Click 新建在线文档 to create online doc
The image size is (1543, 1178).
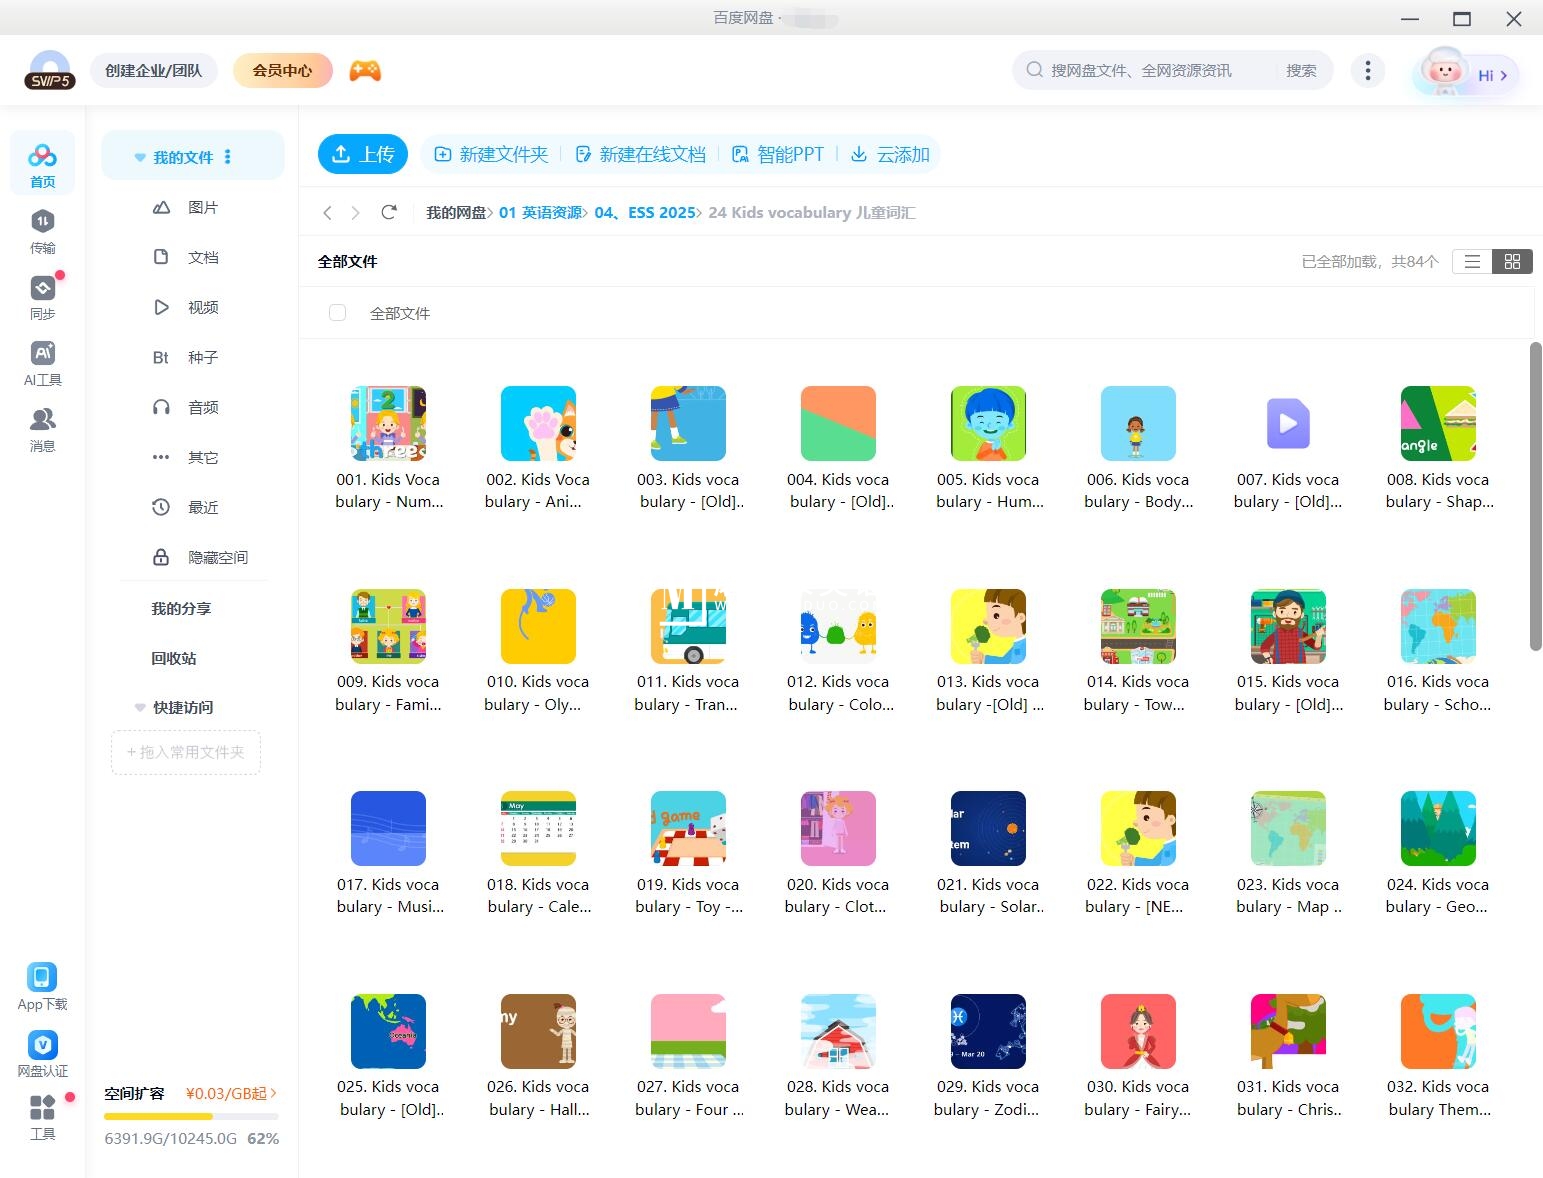(641, 154)
